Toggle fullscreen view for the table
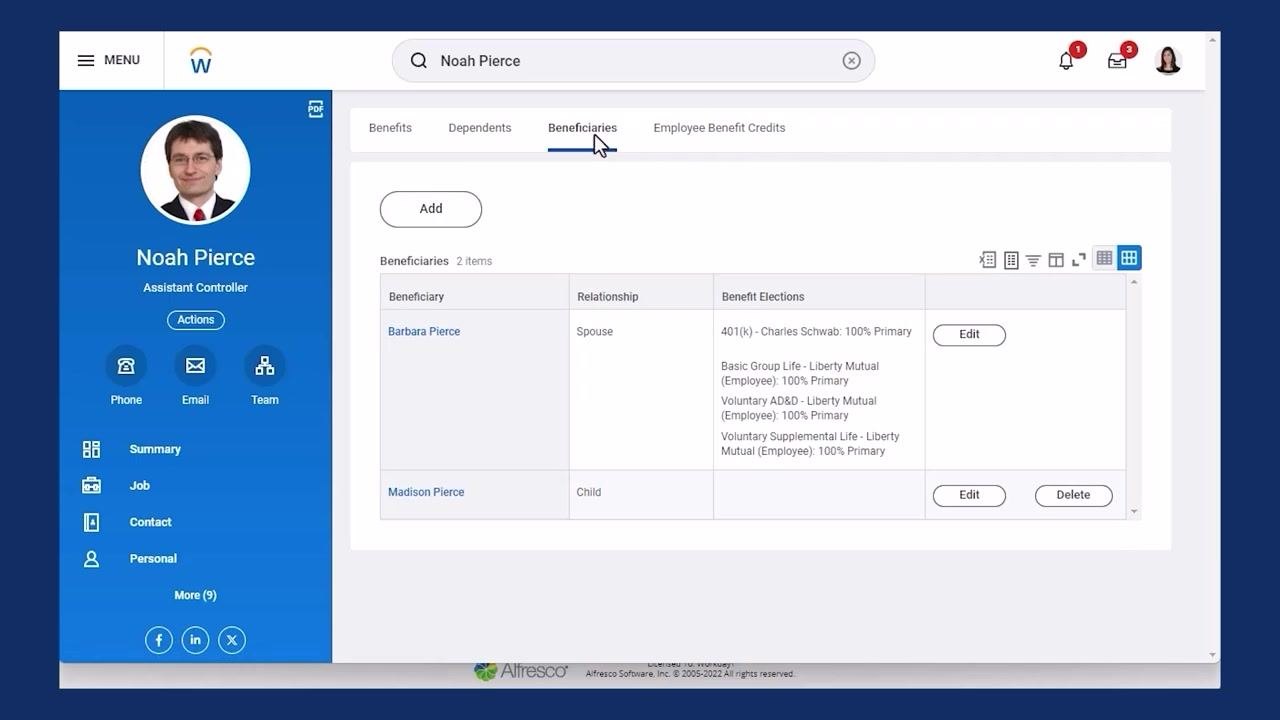This screenshot has height=720, width=1280. (x=1079, y=260)
